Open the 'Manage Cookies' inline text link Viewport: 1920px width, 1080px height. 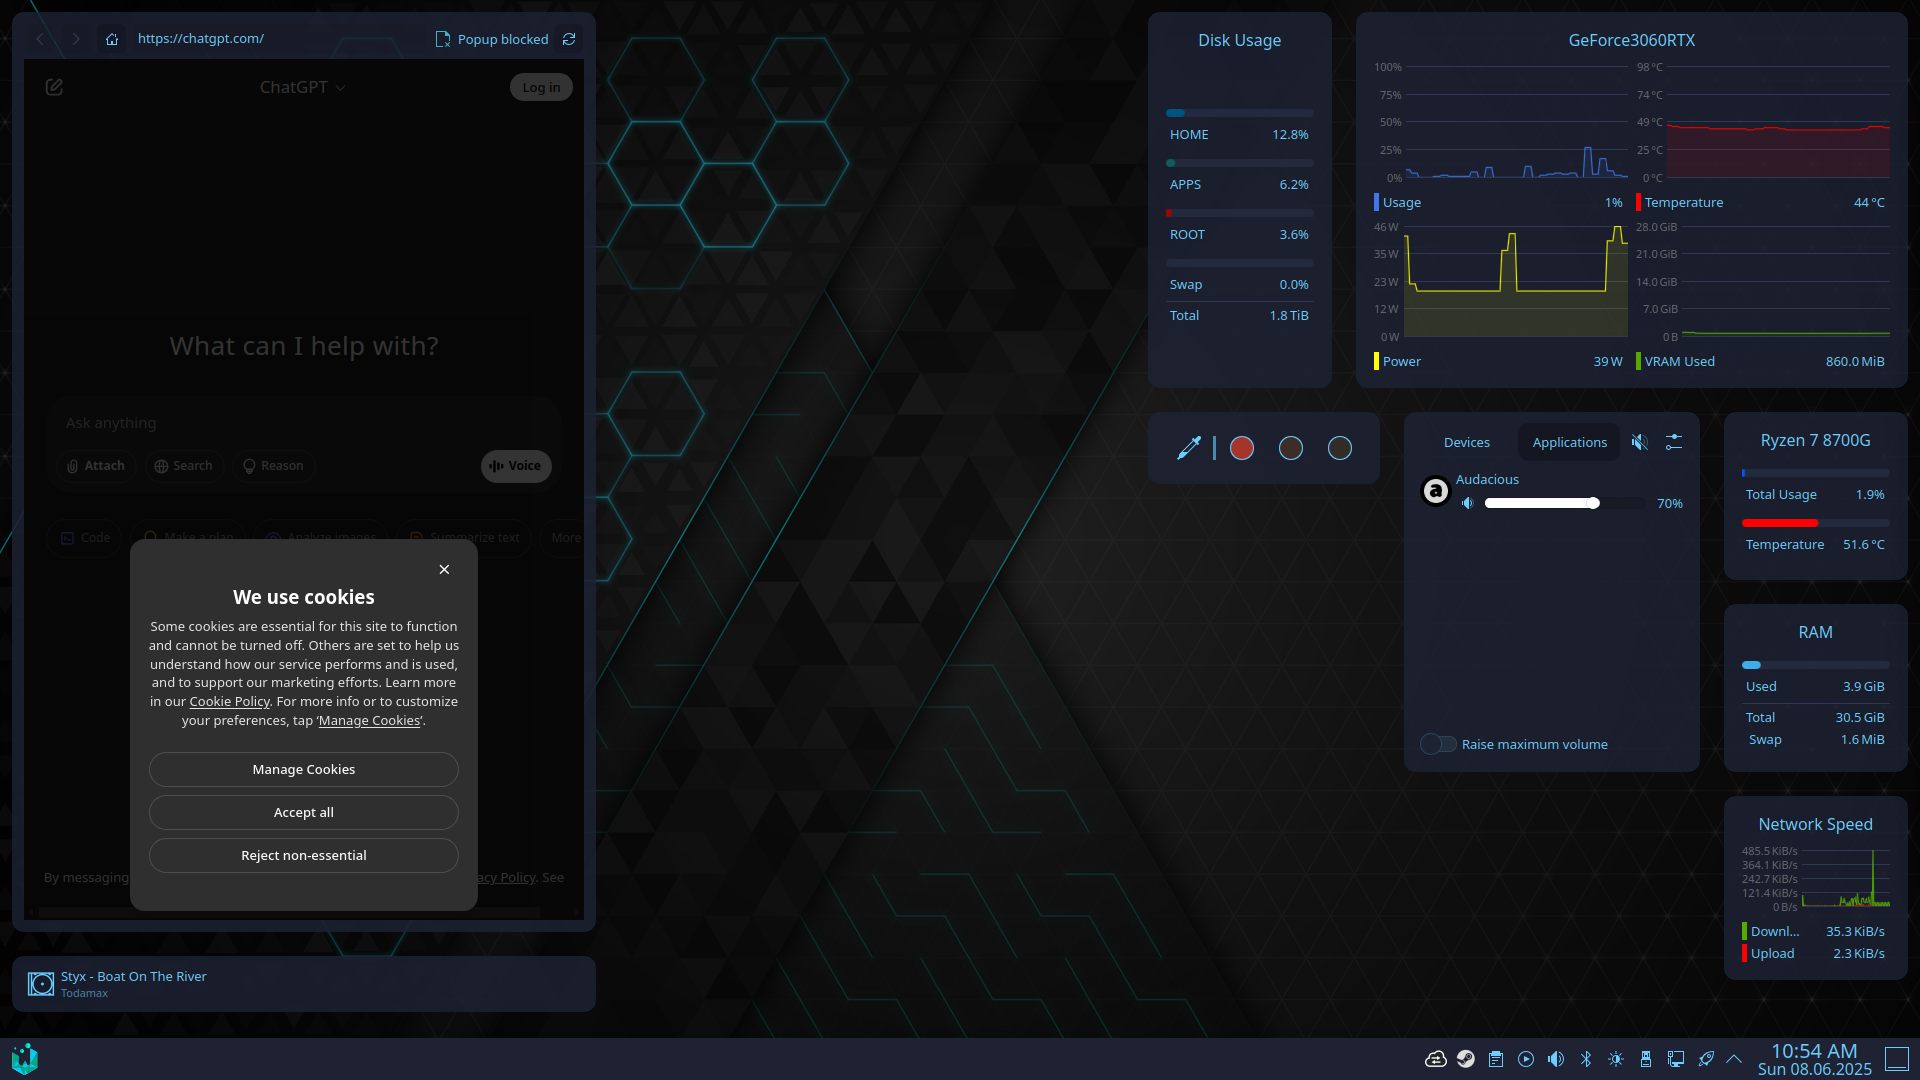click(370, 721)
